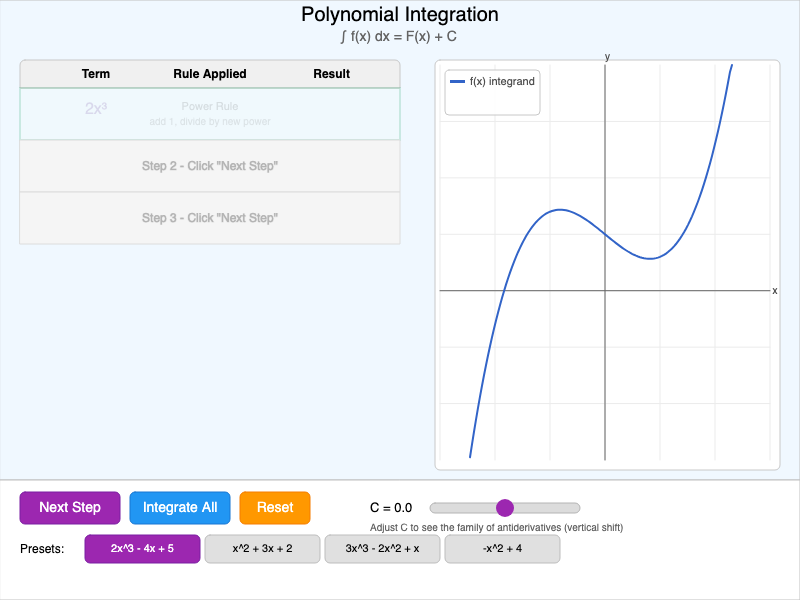Click the Step 2 placeholder row
This screenshot has height=602, width=800.
click(x=209, y=166)
